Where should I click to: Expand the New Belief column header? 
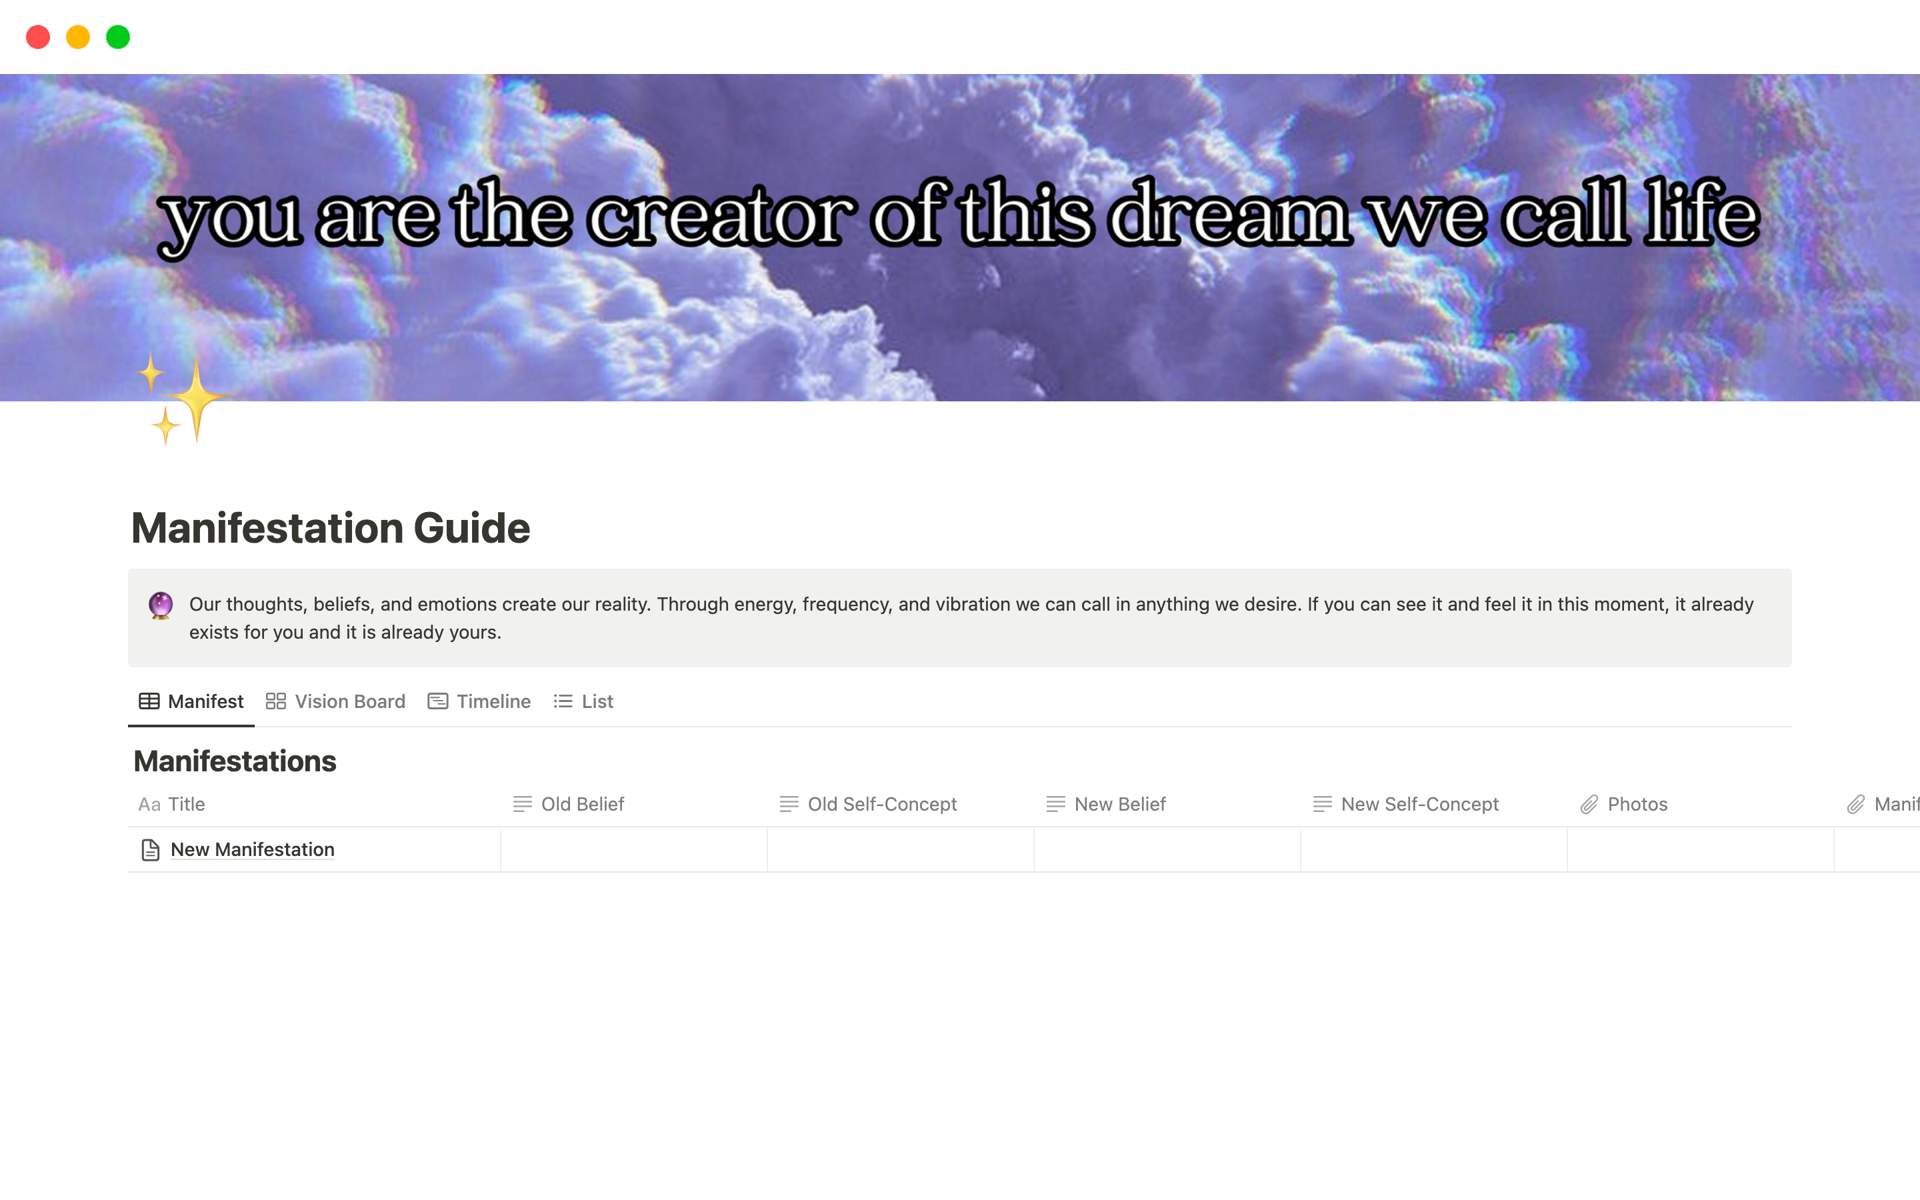[1121, 803]
